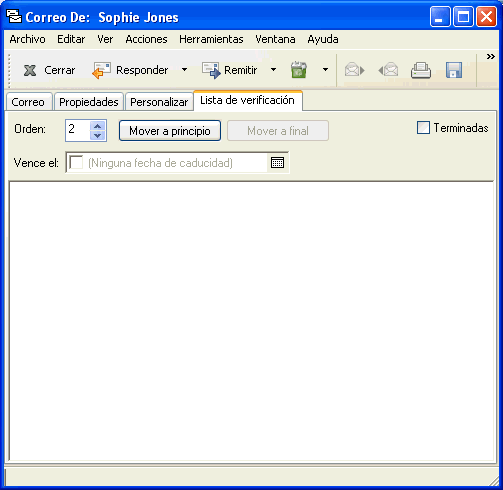
Task: Select the Lista de verificación tab
Action: pos(247,100)
